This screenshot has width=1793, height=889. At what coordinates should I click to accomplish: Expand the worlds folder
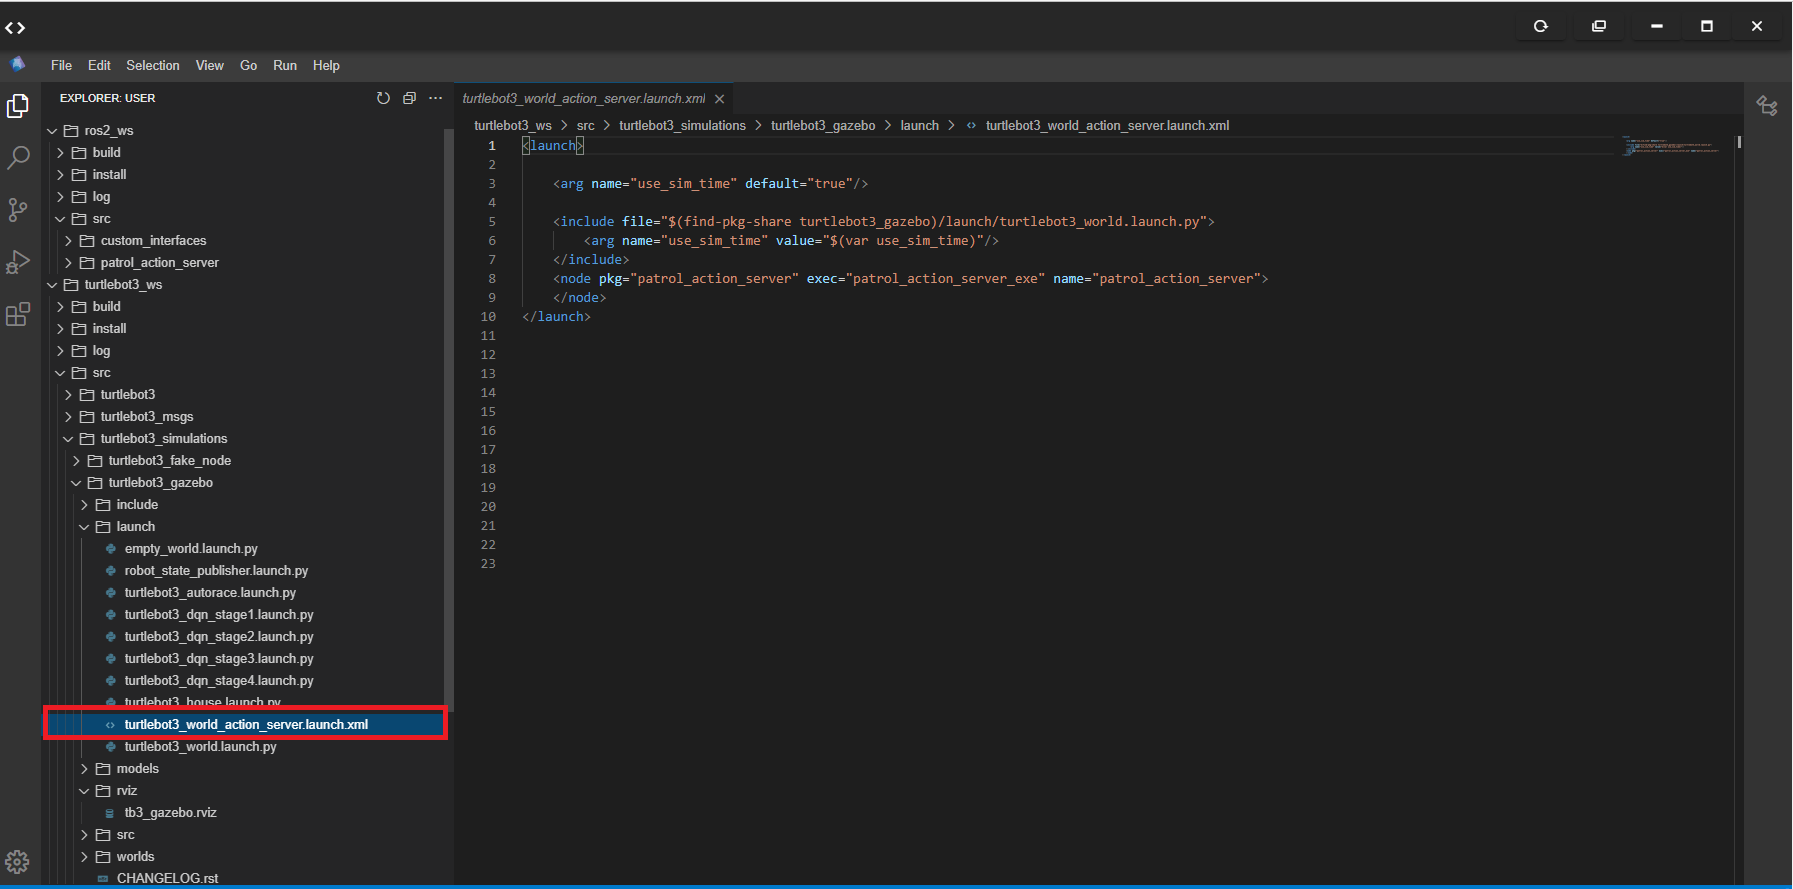coord(84,857)
